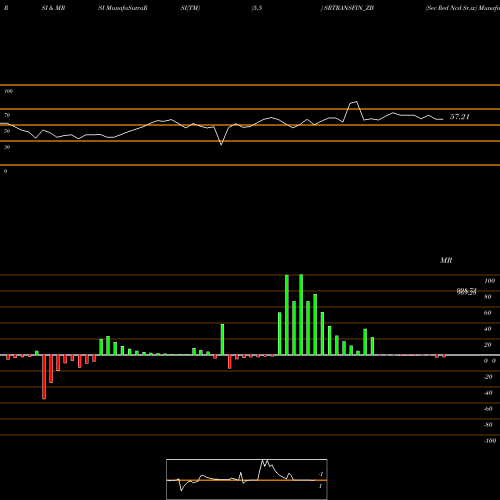Viewport: 500px width, 500px height.
Task: Click the tallest green MR histogram bar
Action: click(x=301, y=315)
